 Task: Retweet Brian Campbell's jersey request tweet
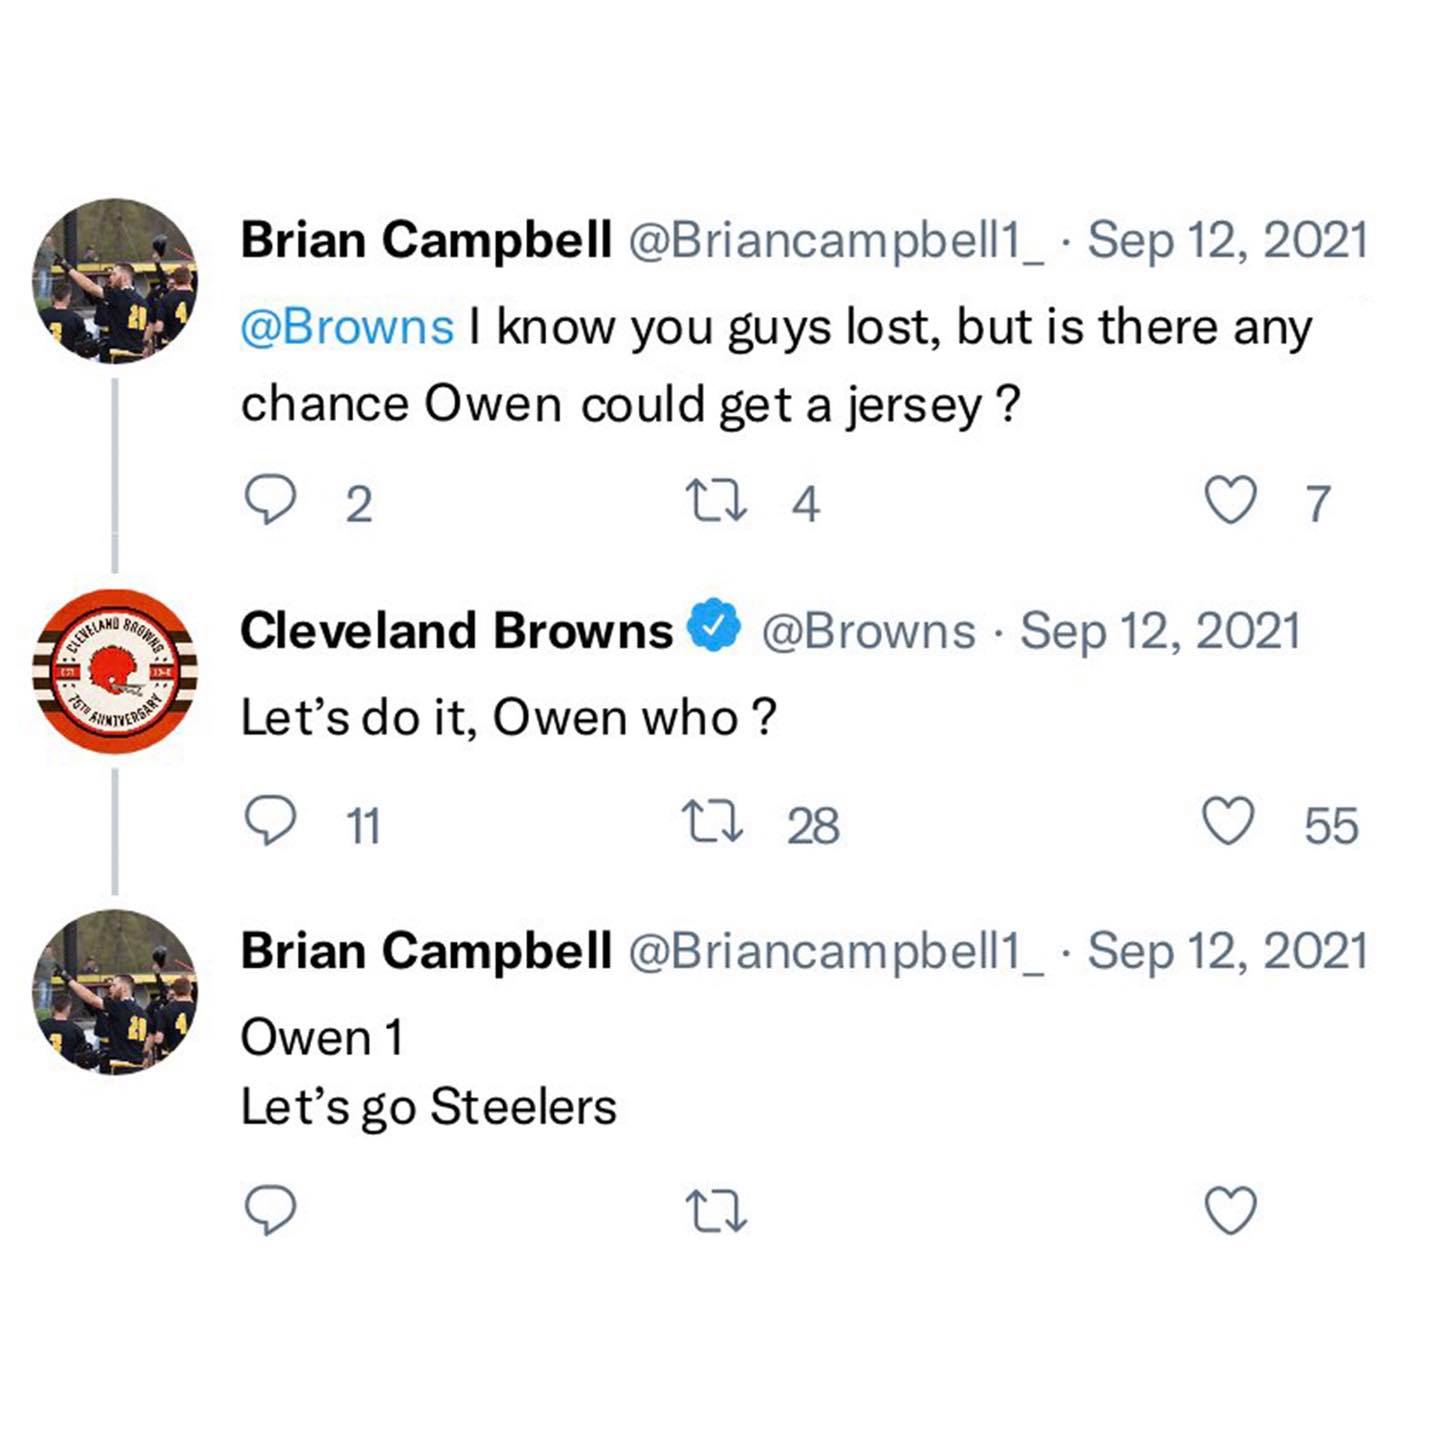[x=716, y=501]
